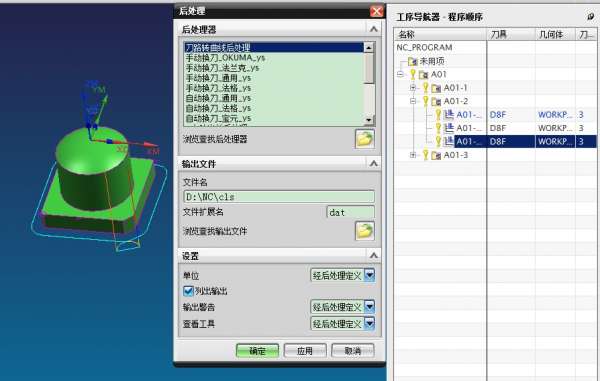Open the 输出警告 dropdown
Image resolution: width=600 pixels, height=381 pixels.
(369, 306)
